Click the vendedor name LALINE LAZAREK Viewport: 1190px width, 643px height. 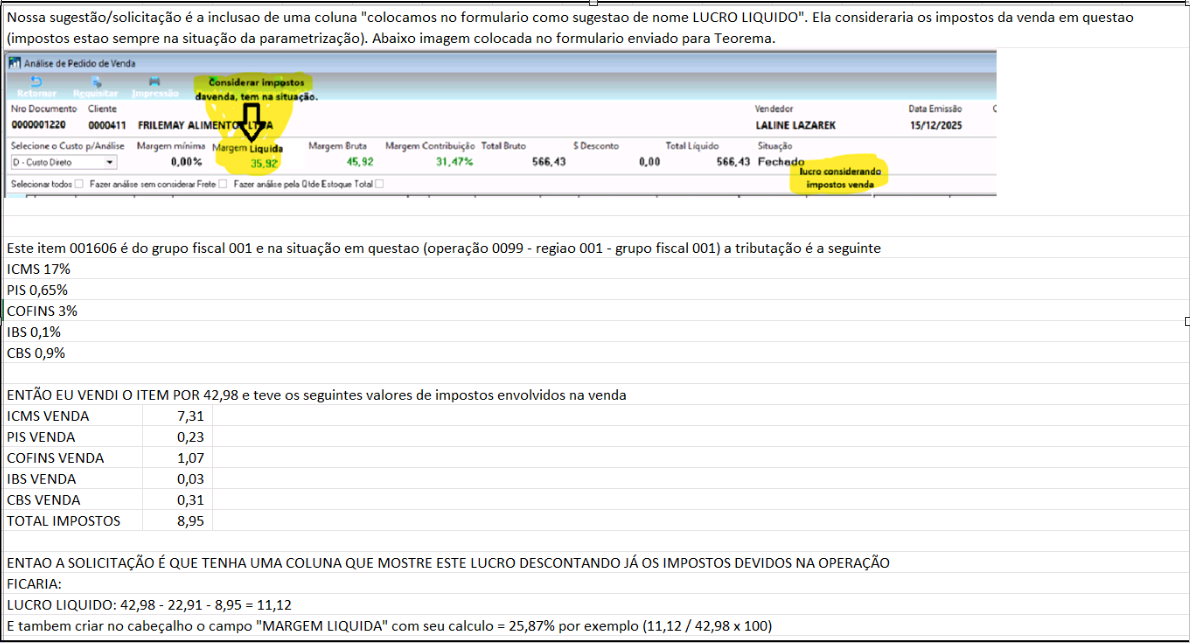(x=795, y=125)
